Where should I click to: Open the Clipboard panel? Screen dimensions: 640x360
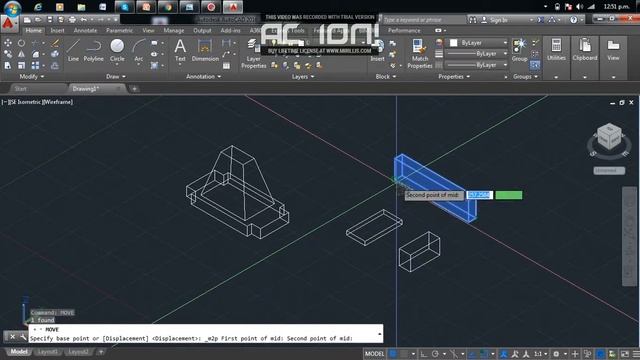tap(584, 57)
